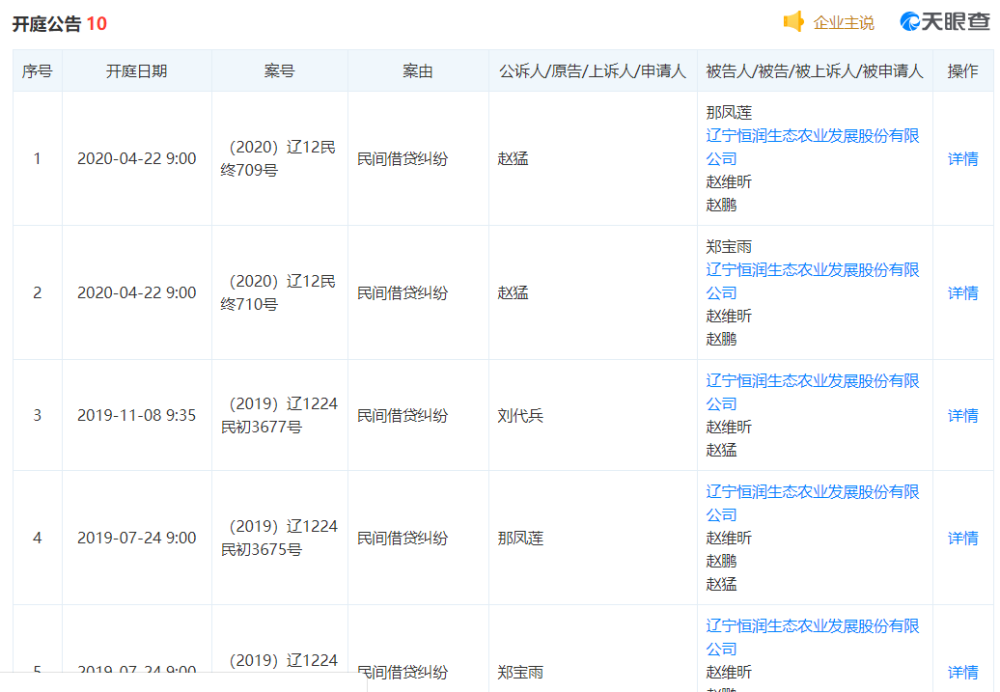Image resolution: width=1000 pixels, height=692 pixels.
Task: Select date 2020-04-22 9:00 in row 1
Action: (x=136, y=159)
